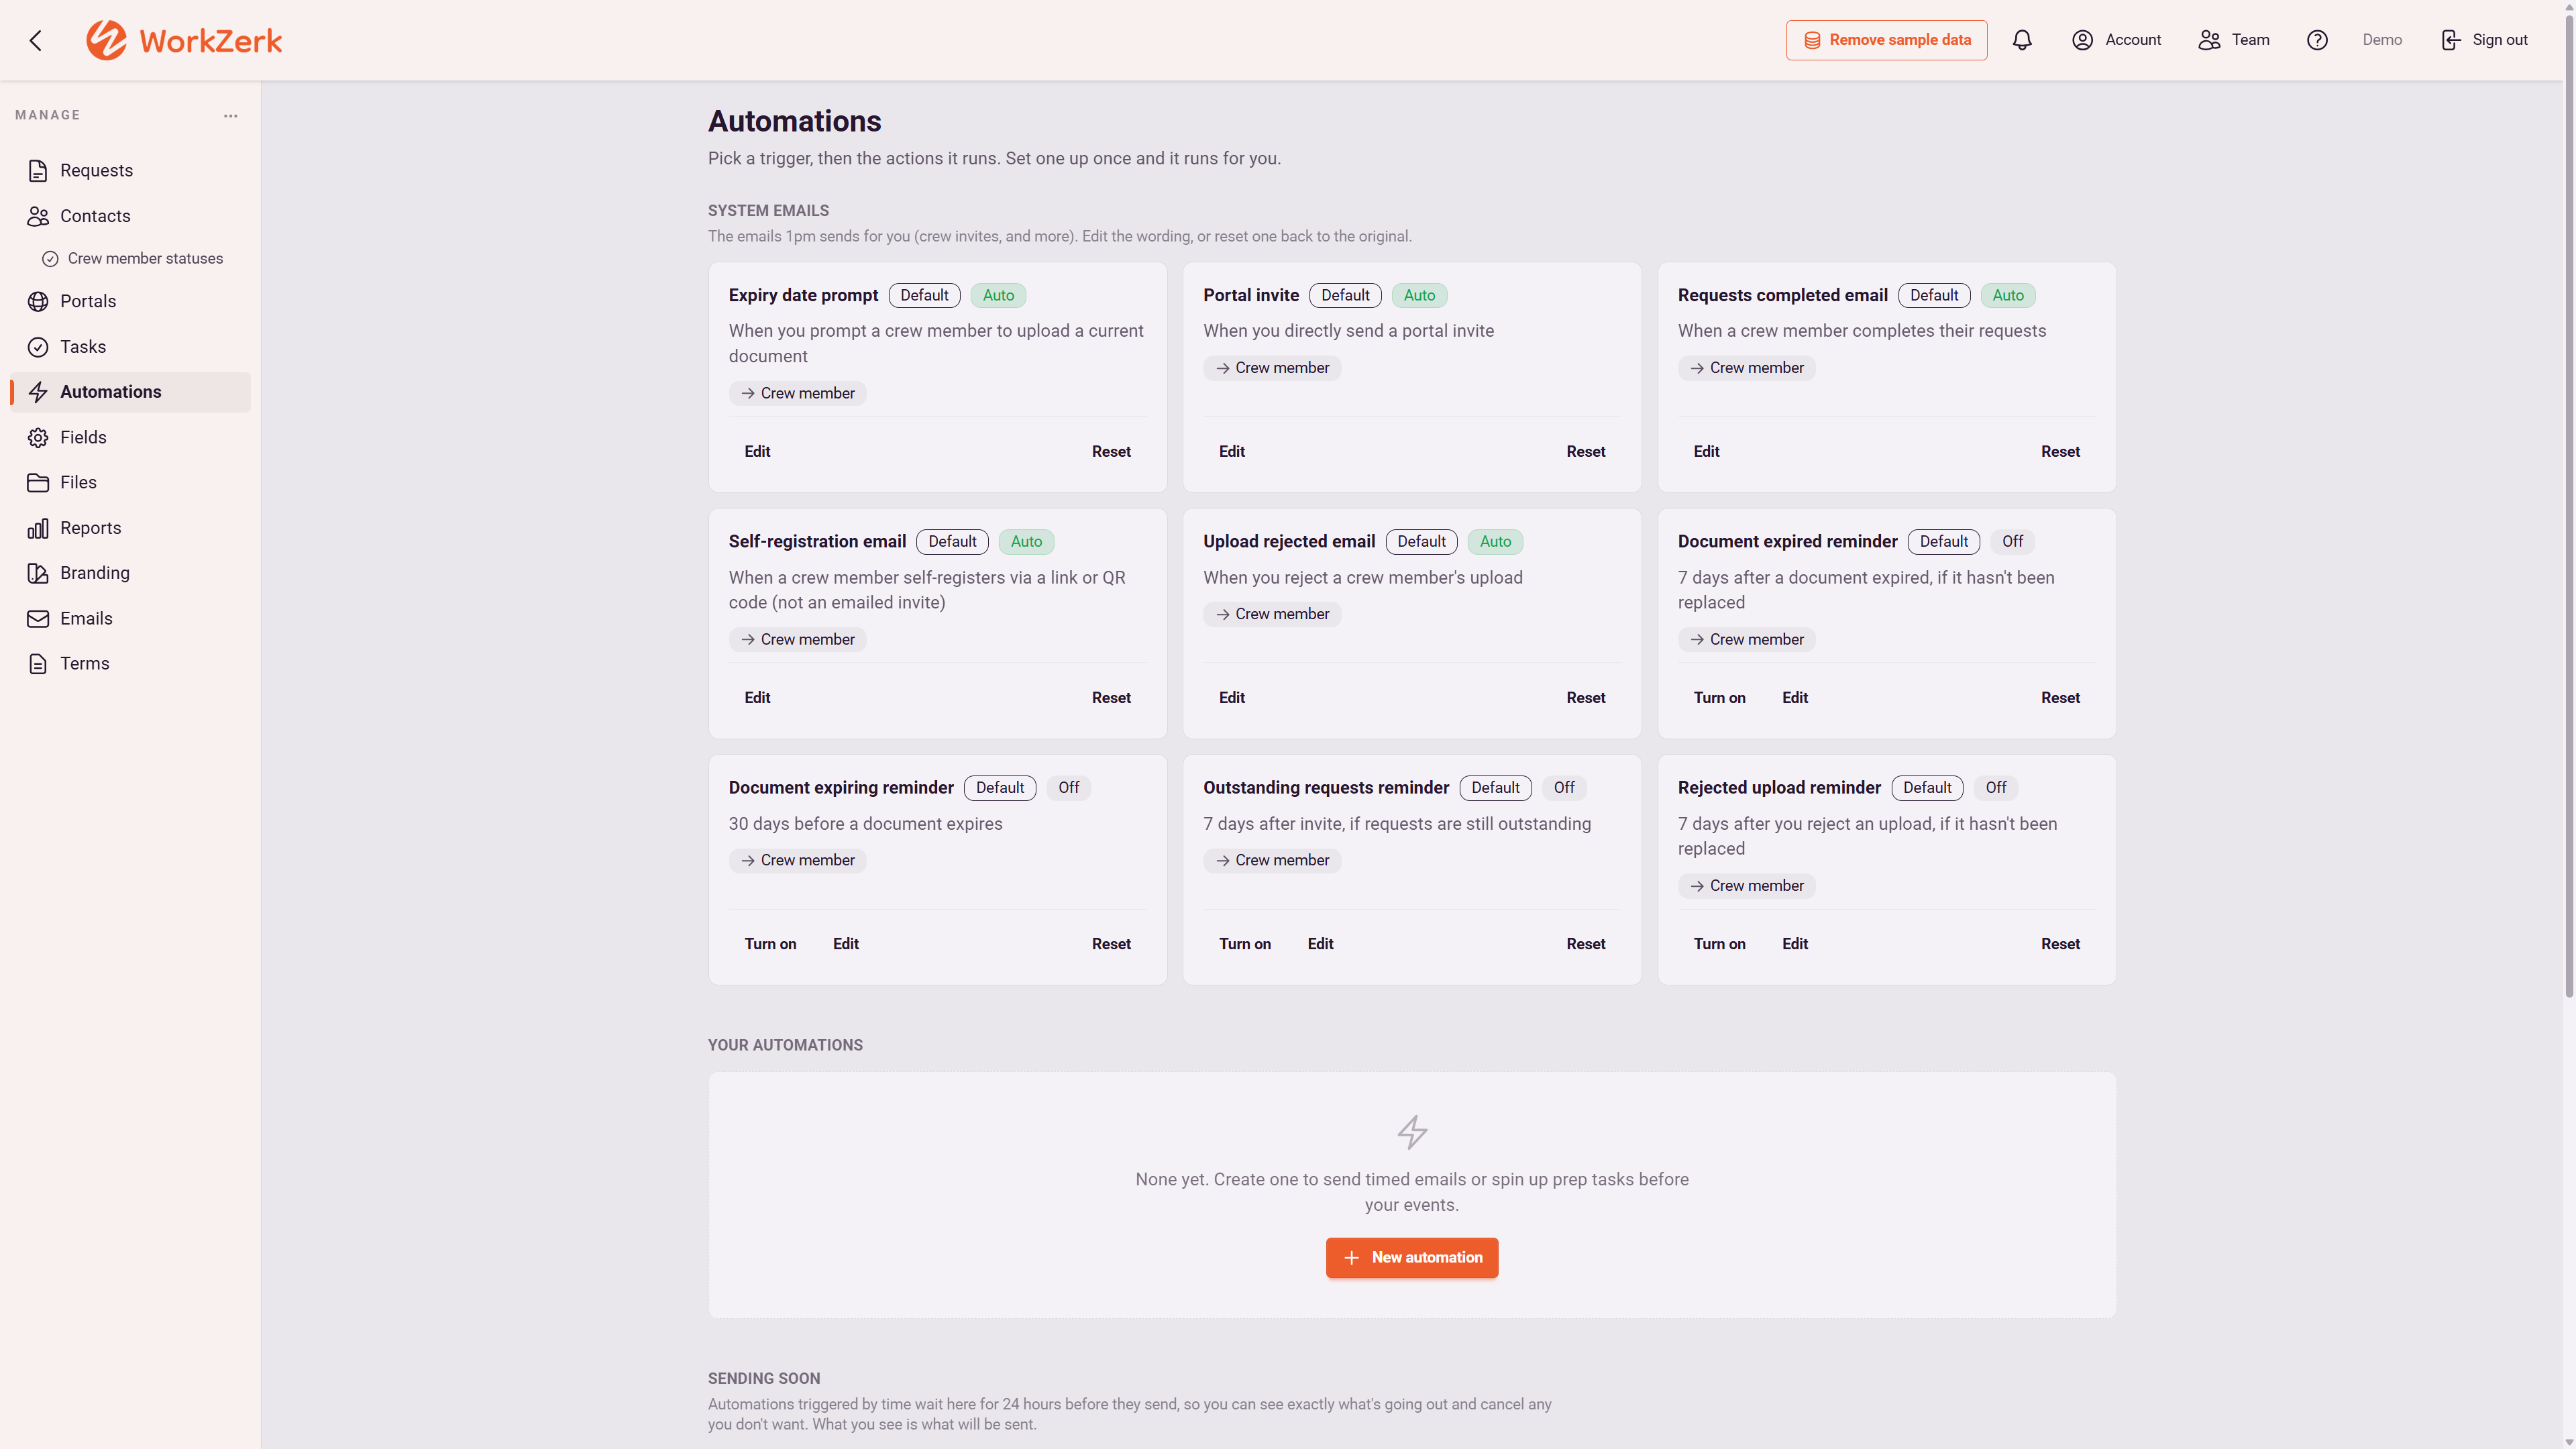Viewport: 2576px width, 1449px height.
Task: Open the Manage more options dots
Action: click(x=231, y=116)
